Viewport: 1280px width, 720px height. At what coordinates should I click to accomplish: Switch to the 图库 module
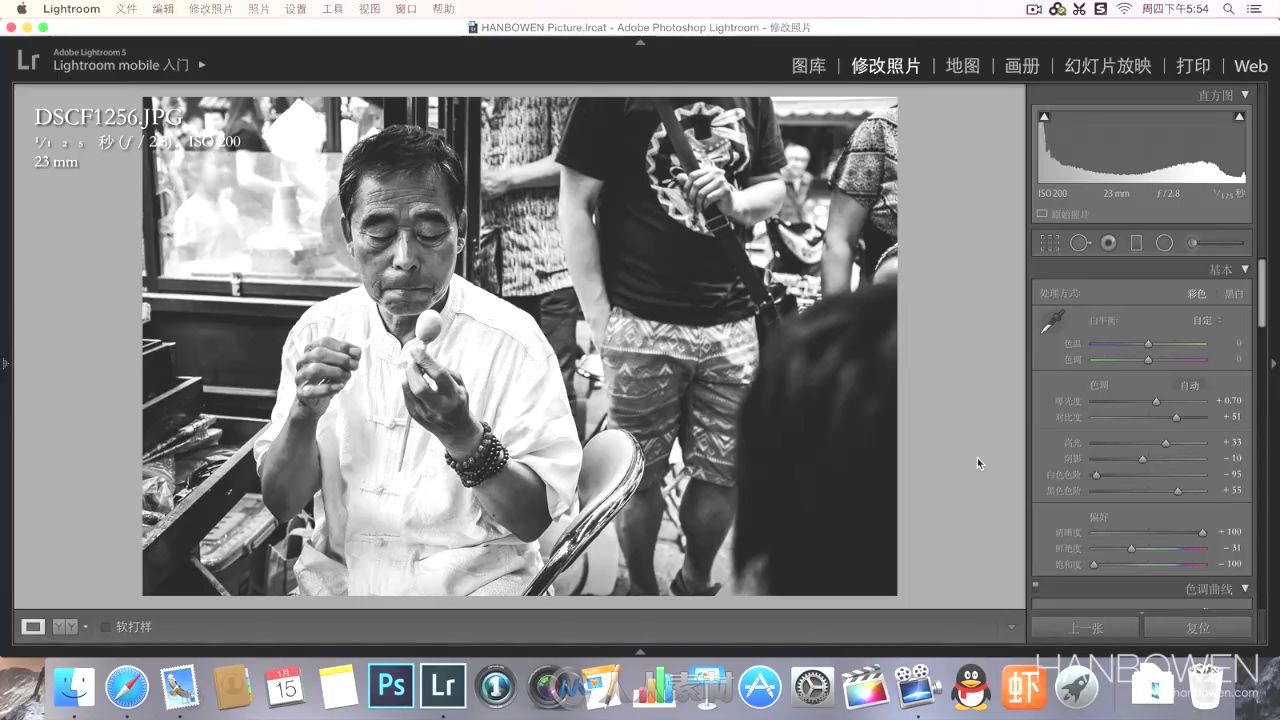809,66
